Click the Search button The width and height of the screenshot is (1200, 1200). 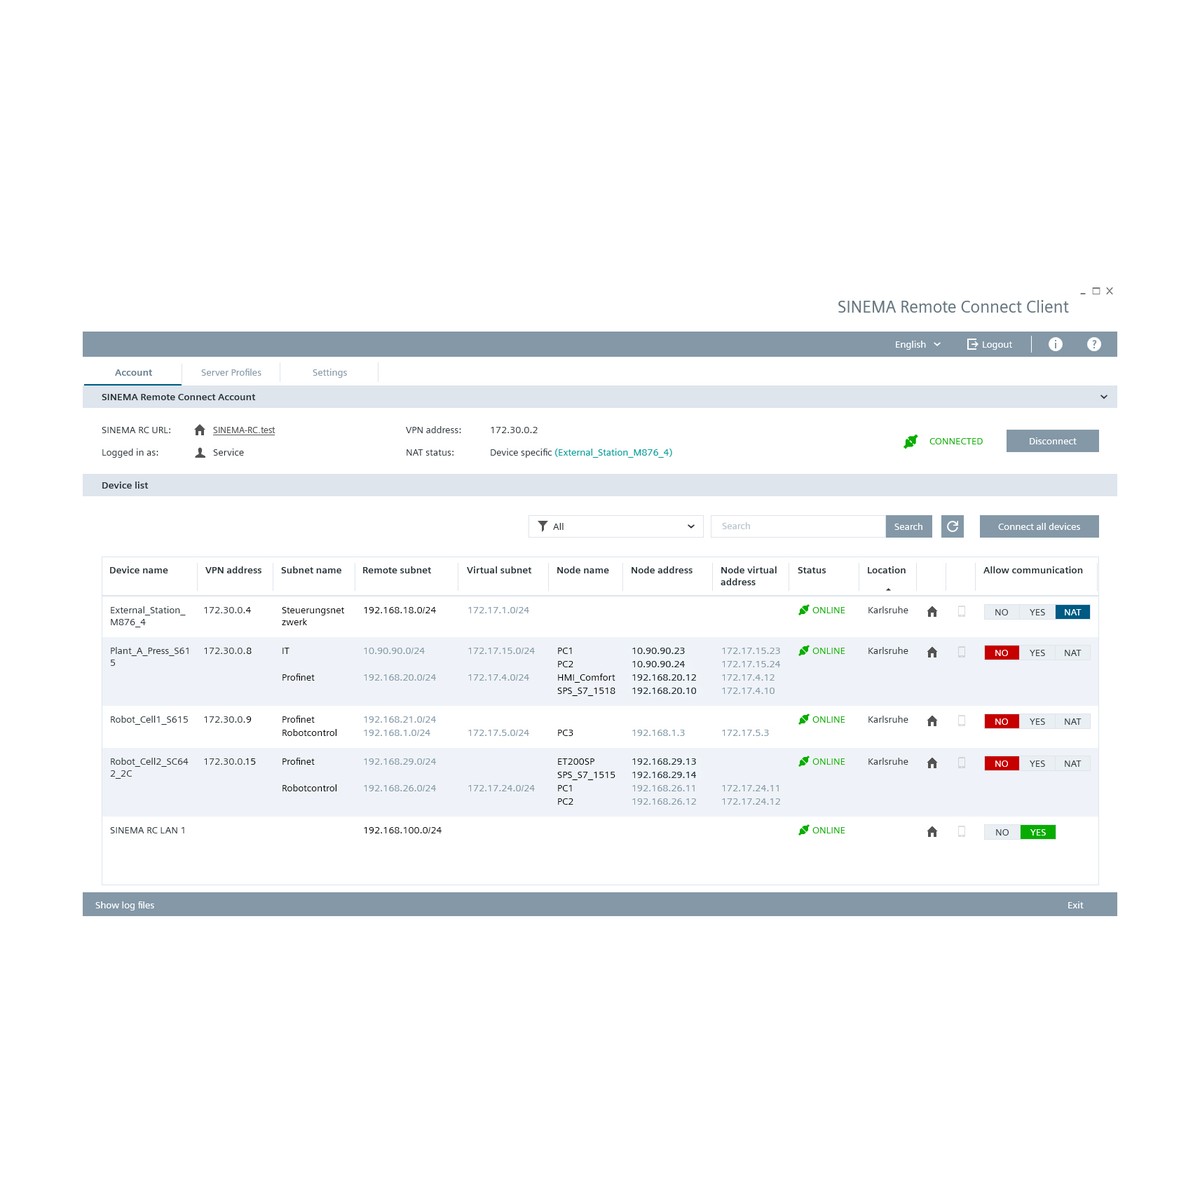(908, 526)
